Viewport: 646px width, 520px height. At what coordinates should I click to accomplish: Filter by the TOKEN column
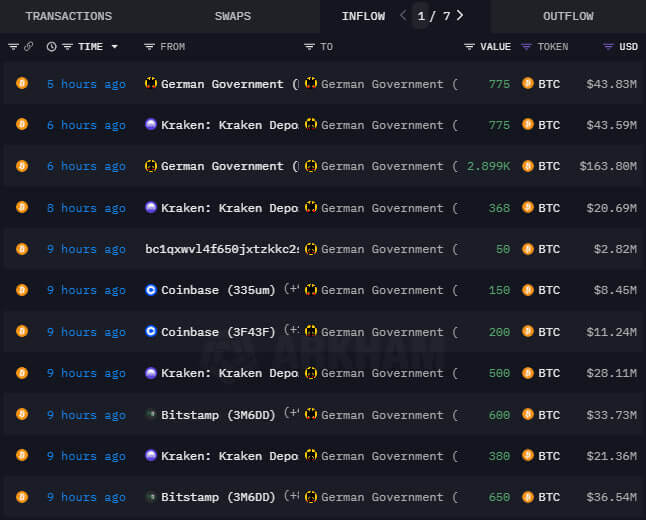point(526,47)
